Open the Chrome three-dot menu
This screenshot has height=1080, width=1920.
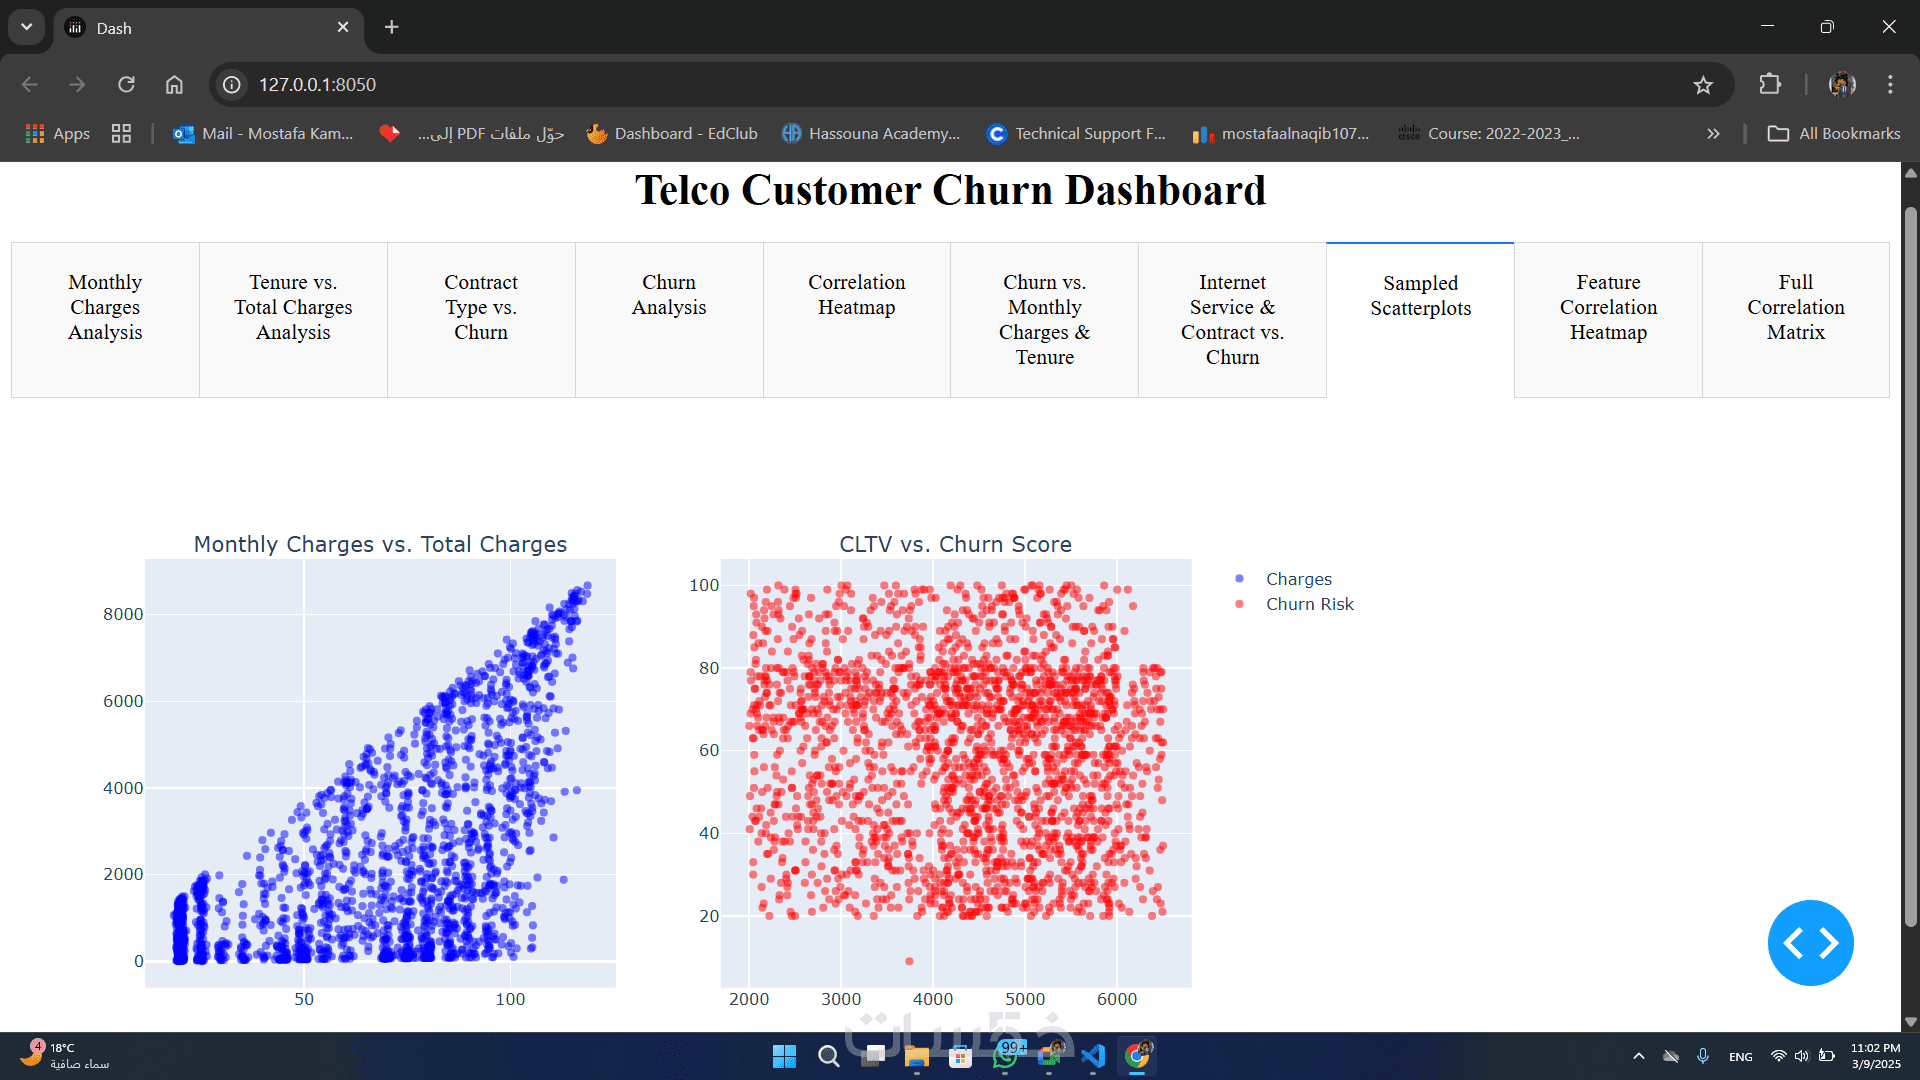1889,85
